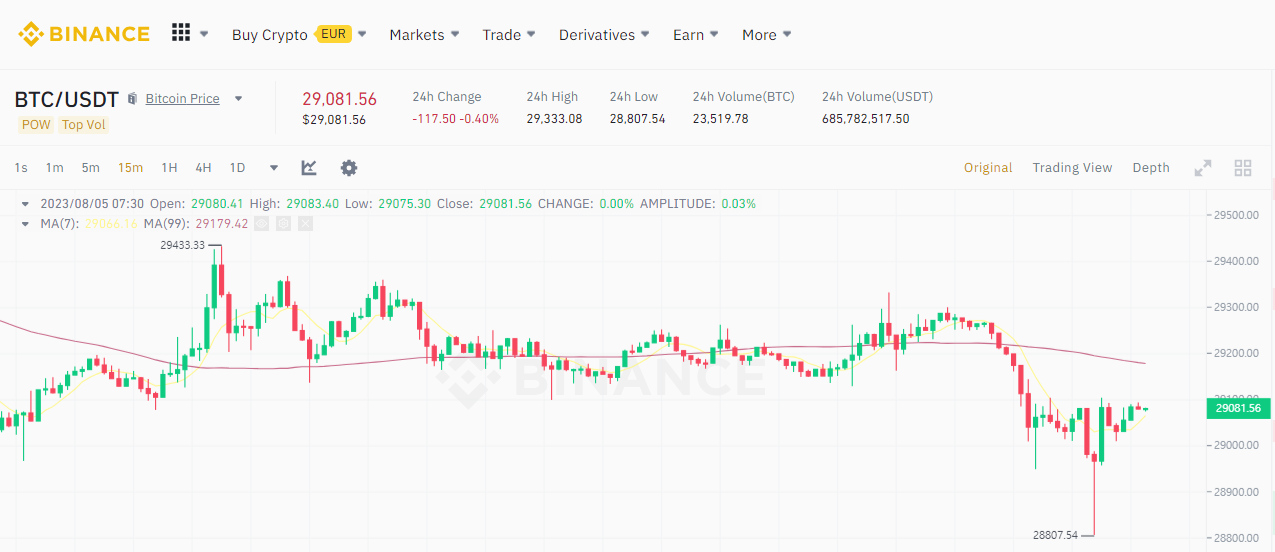1275x552 pixels.
Task: Click the 24h Low value 28,807.54
Action: 637,119
